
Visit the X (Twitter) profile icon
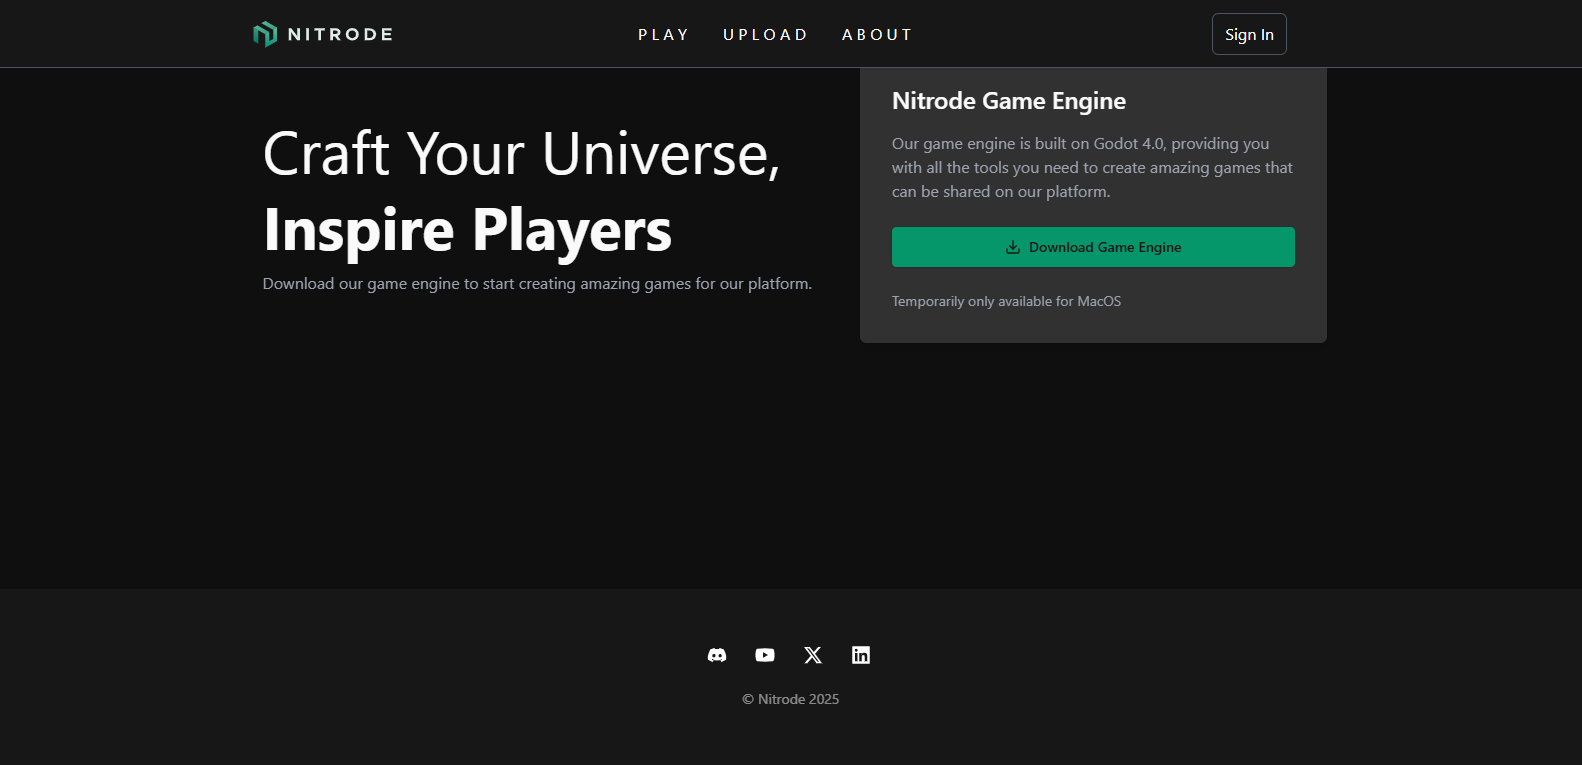813,655
